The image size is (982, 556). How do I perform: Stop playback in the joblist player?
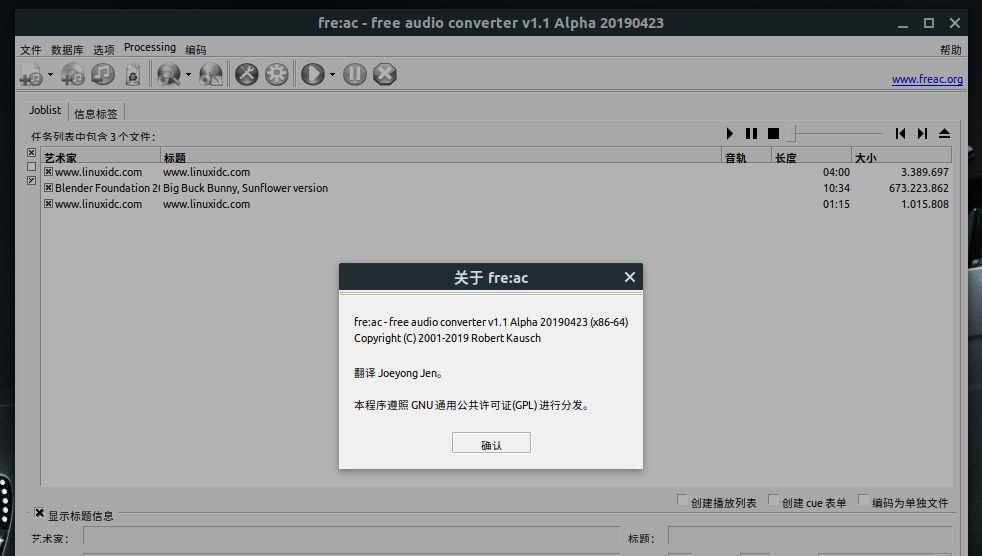(x=773, y=133)
